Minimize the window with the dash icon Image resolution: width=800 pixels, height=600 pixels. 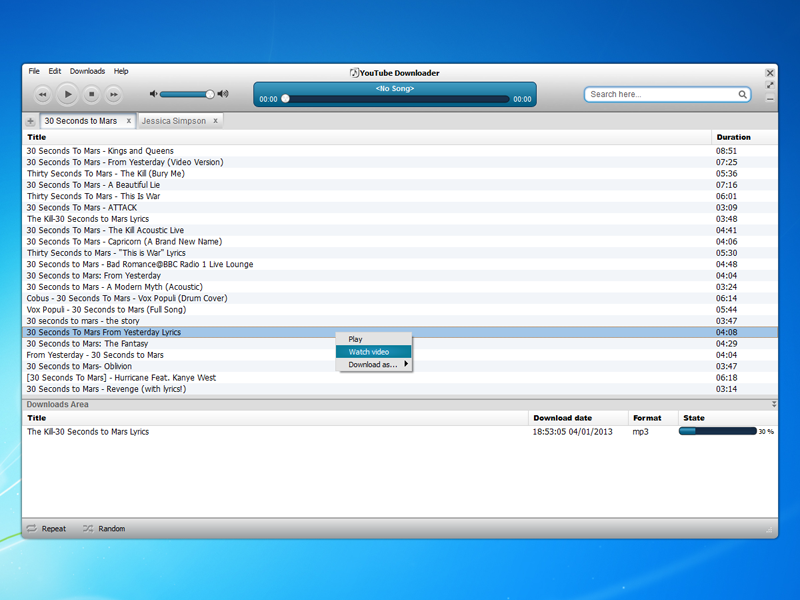pos(770,98)
